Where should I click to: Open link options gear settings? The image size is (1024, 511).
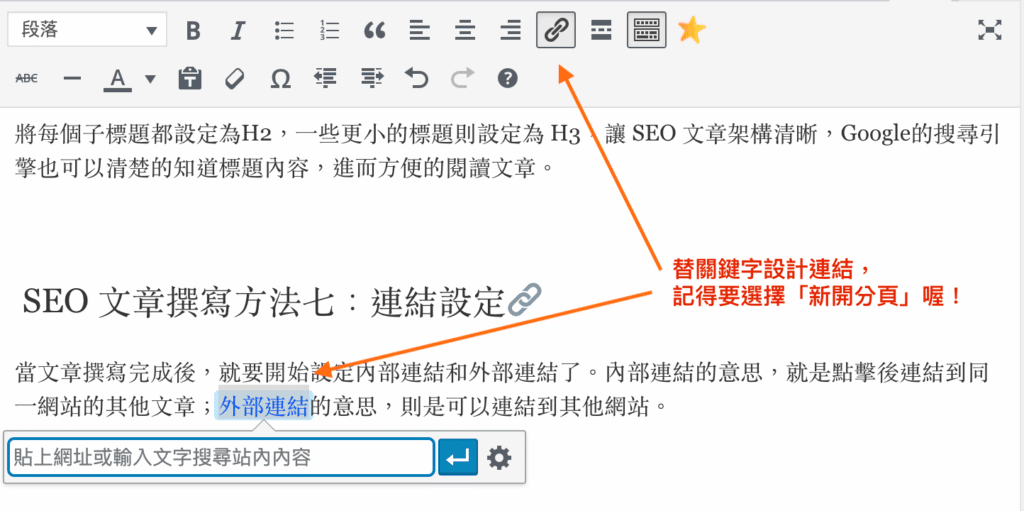tap(499, 458)
